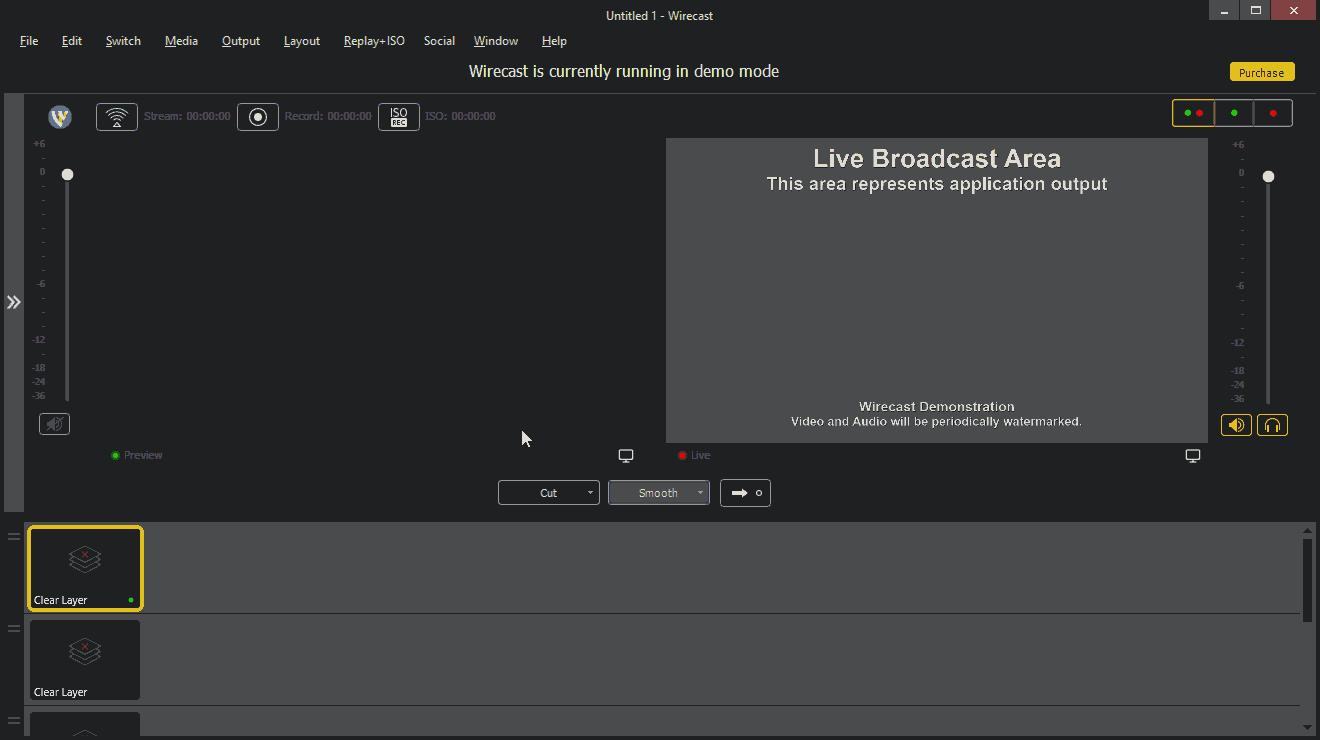This screenshot has width=1320, height=740.
Task: Start recording with the Record button icon
Action: coord(258,117)
